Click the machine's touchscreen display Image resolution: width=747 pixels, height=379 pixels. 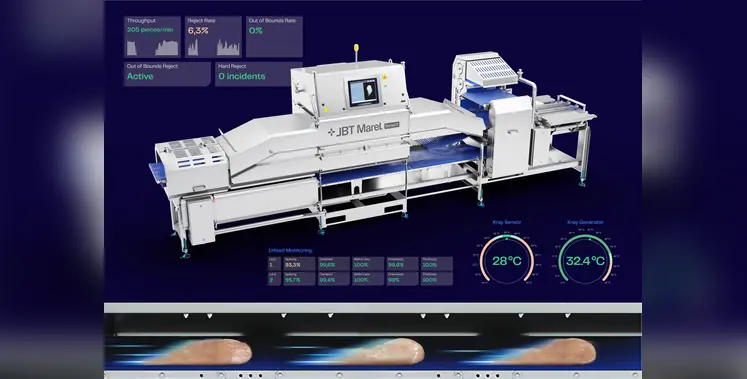click(363, 92)
